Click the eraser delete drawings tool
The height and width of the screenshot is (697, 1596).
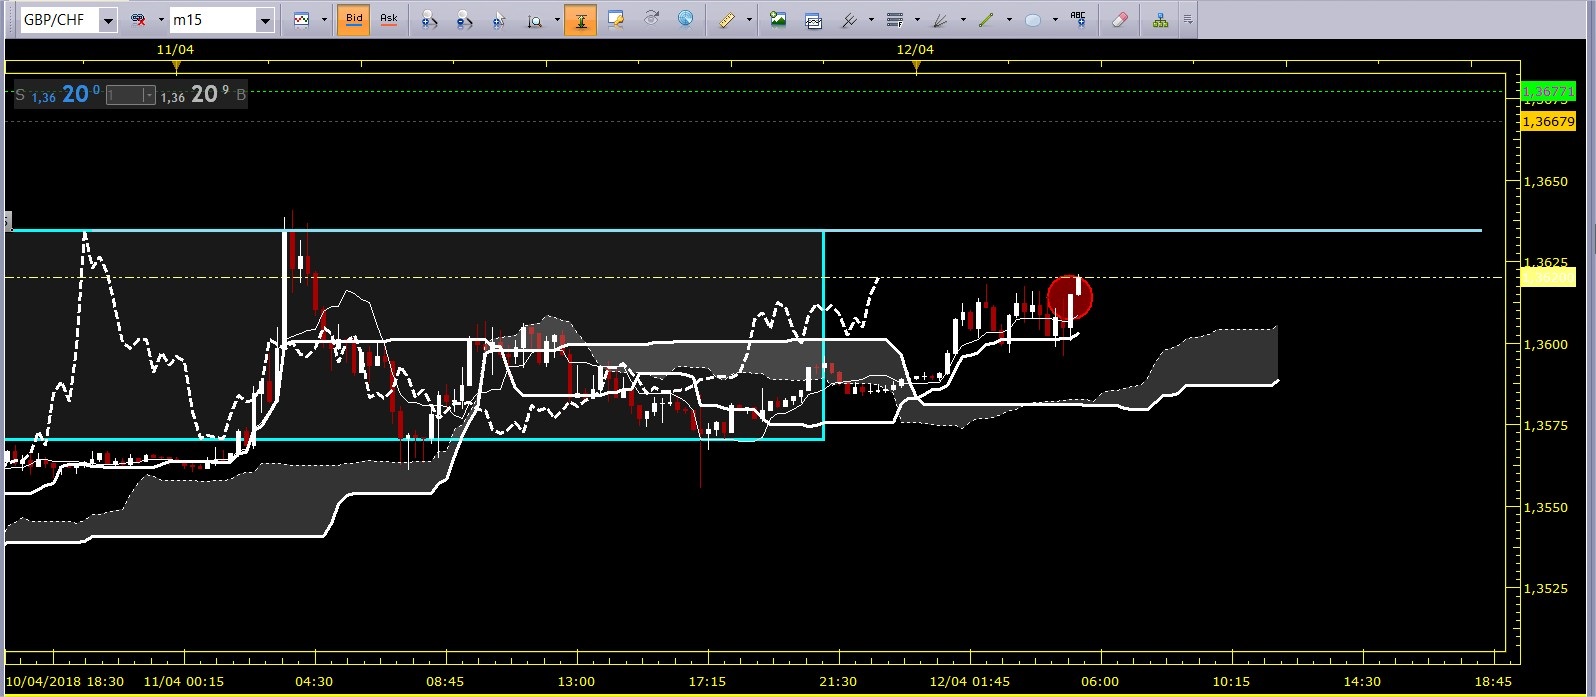[x=1120, y=19]
